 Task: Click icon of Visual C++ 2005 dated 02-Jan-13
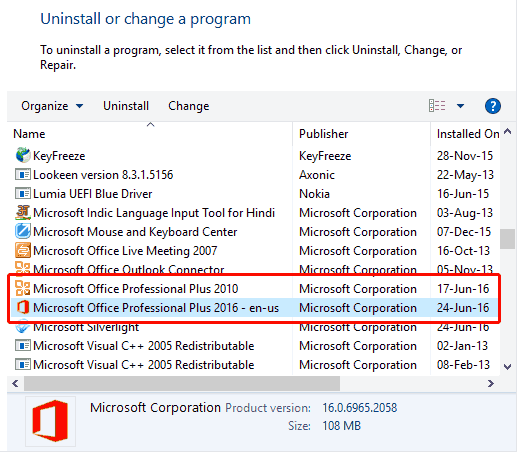pyautogui.click(x=23, y=345)
